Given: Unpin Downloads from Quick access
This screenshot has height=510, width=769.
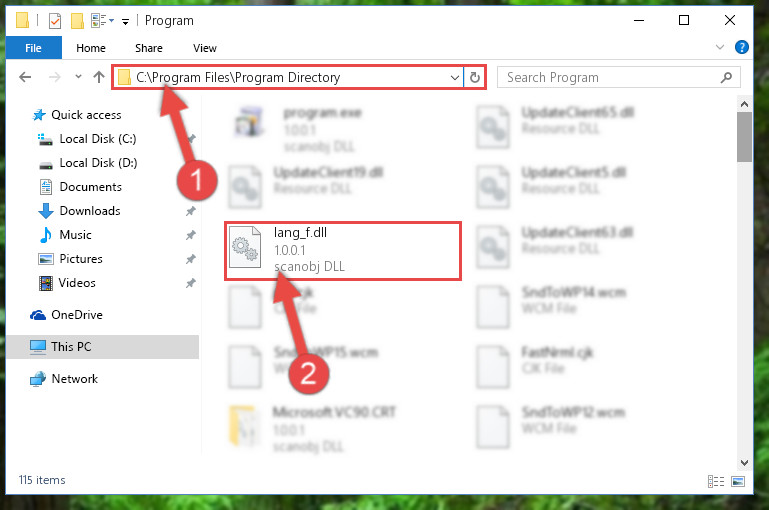Looking at the screenshot, I should tap(190, 211).
